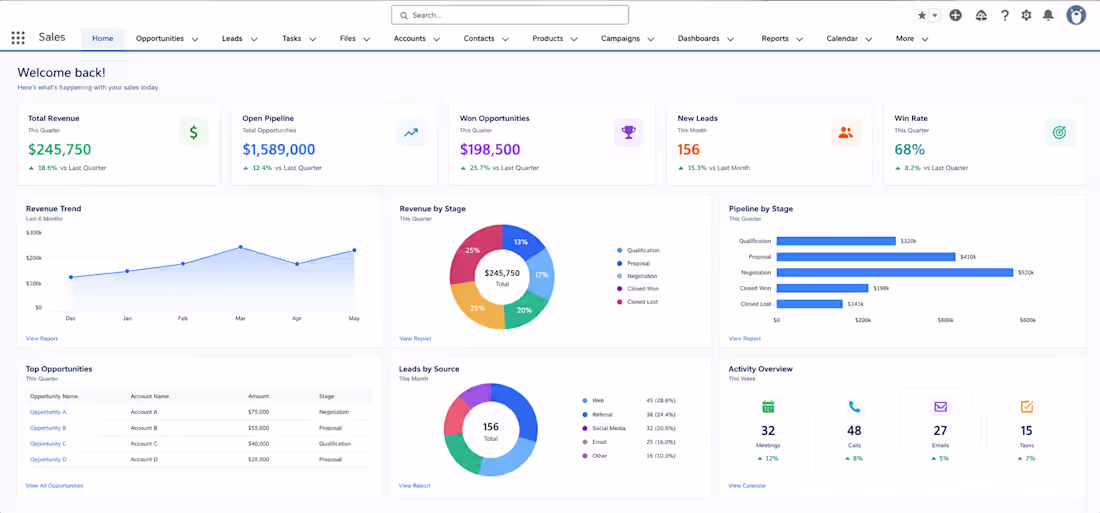Click the Total Revenue dollar icon

[194, 132]
